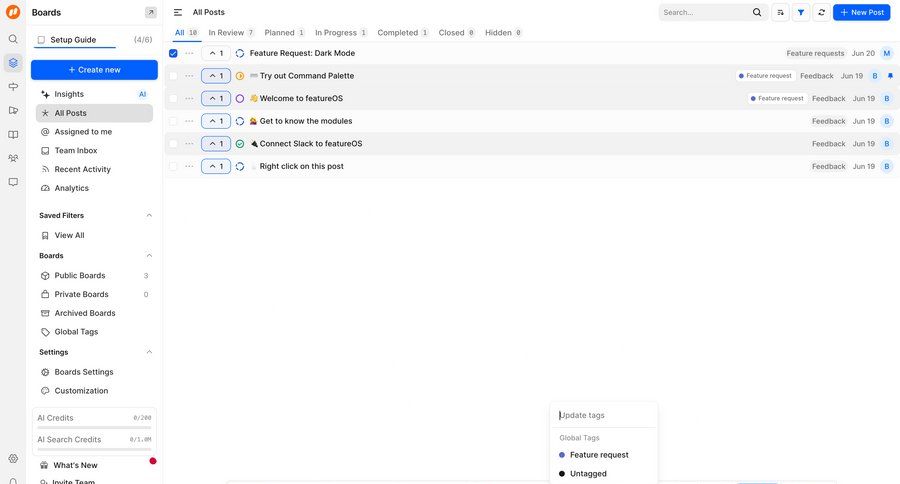Switch to the All tab
900x484 pixels.
click(x=187, y=33)
